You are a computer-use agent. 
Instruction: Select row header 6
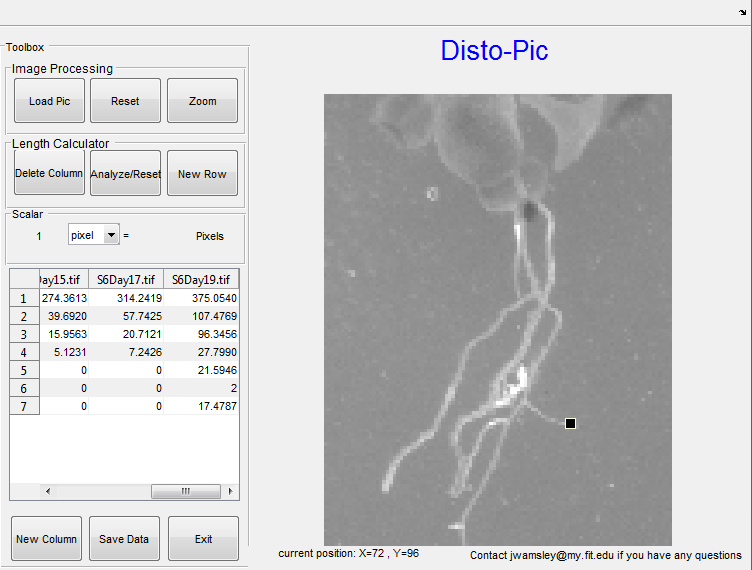coord(24,388)
